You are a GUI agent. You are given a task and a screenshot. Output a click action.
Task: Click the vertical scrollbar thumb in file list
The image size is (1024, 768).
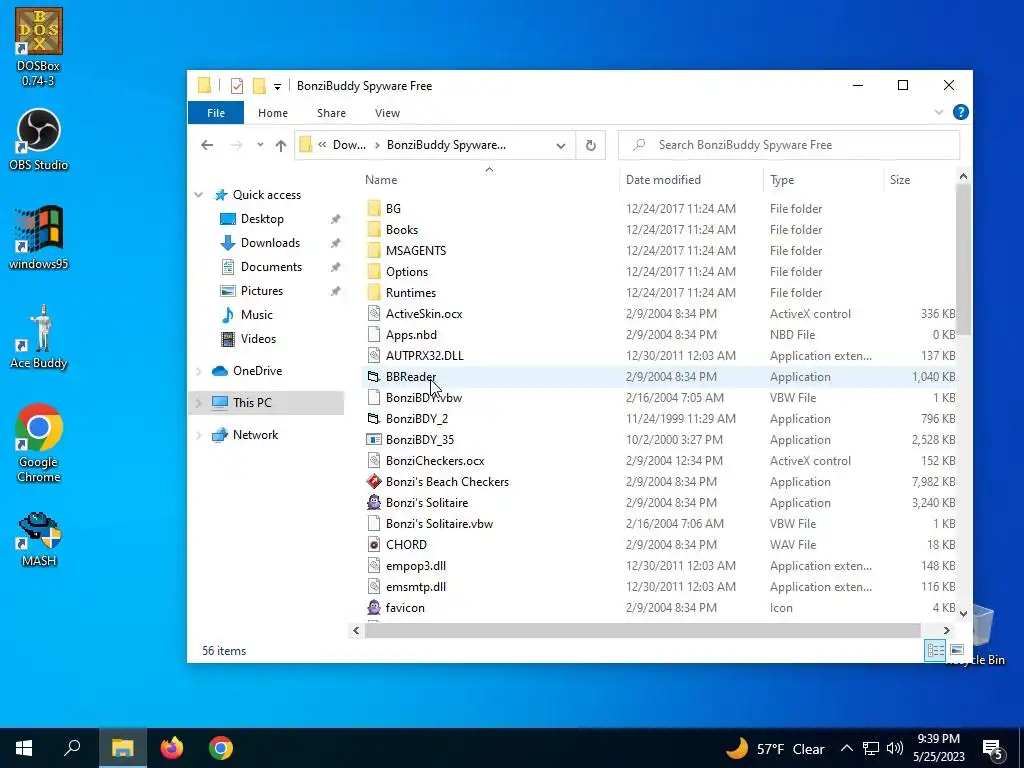(x=963, y=259)
